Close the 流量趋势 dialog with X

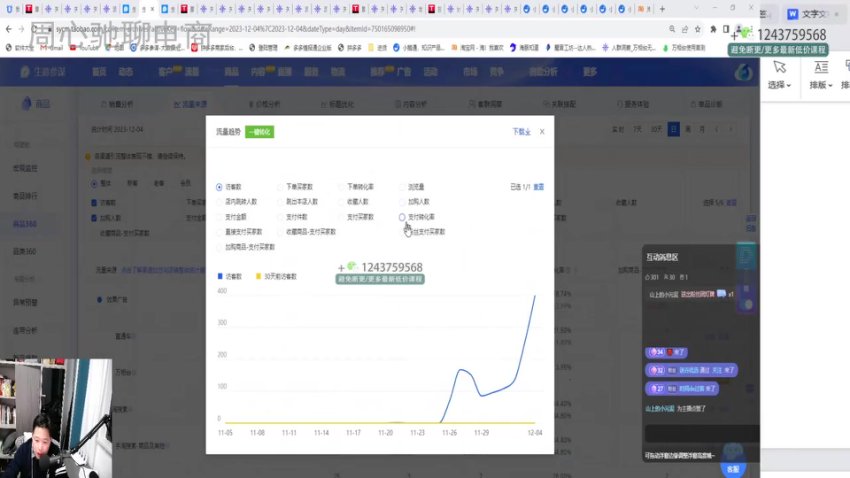click(542, 131)
